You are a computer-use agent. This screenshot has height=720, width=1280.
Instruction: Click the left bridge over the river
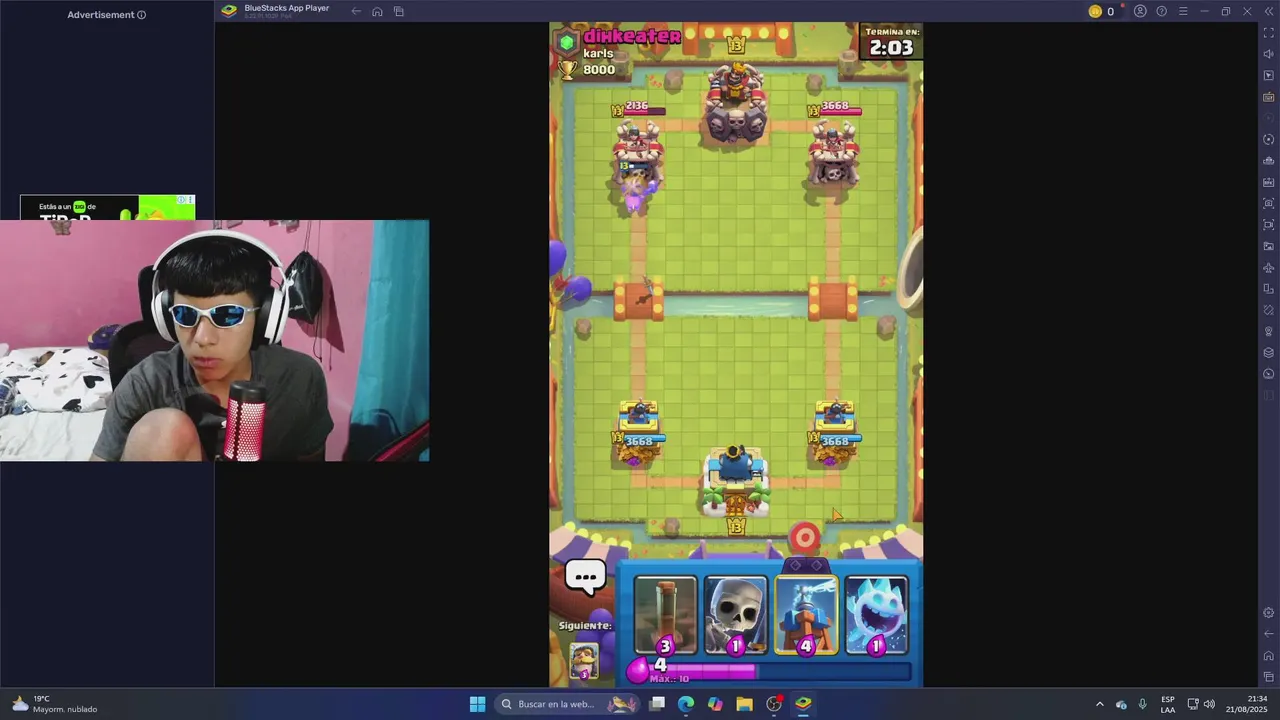[x=638, y=300]
